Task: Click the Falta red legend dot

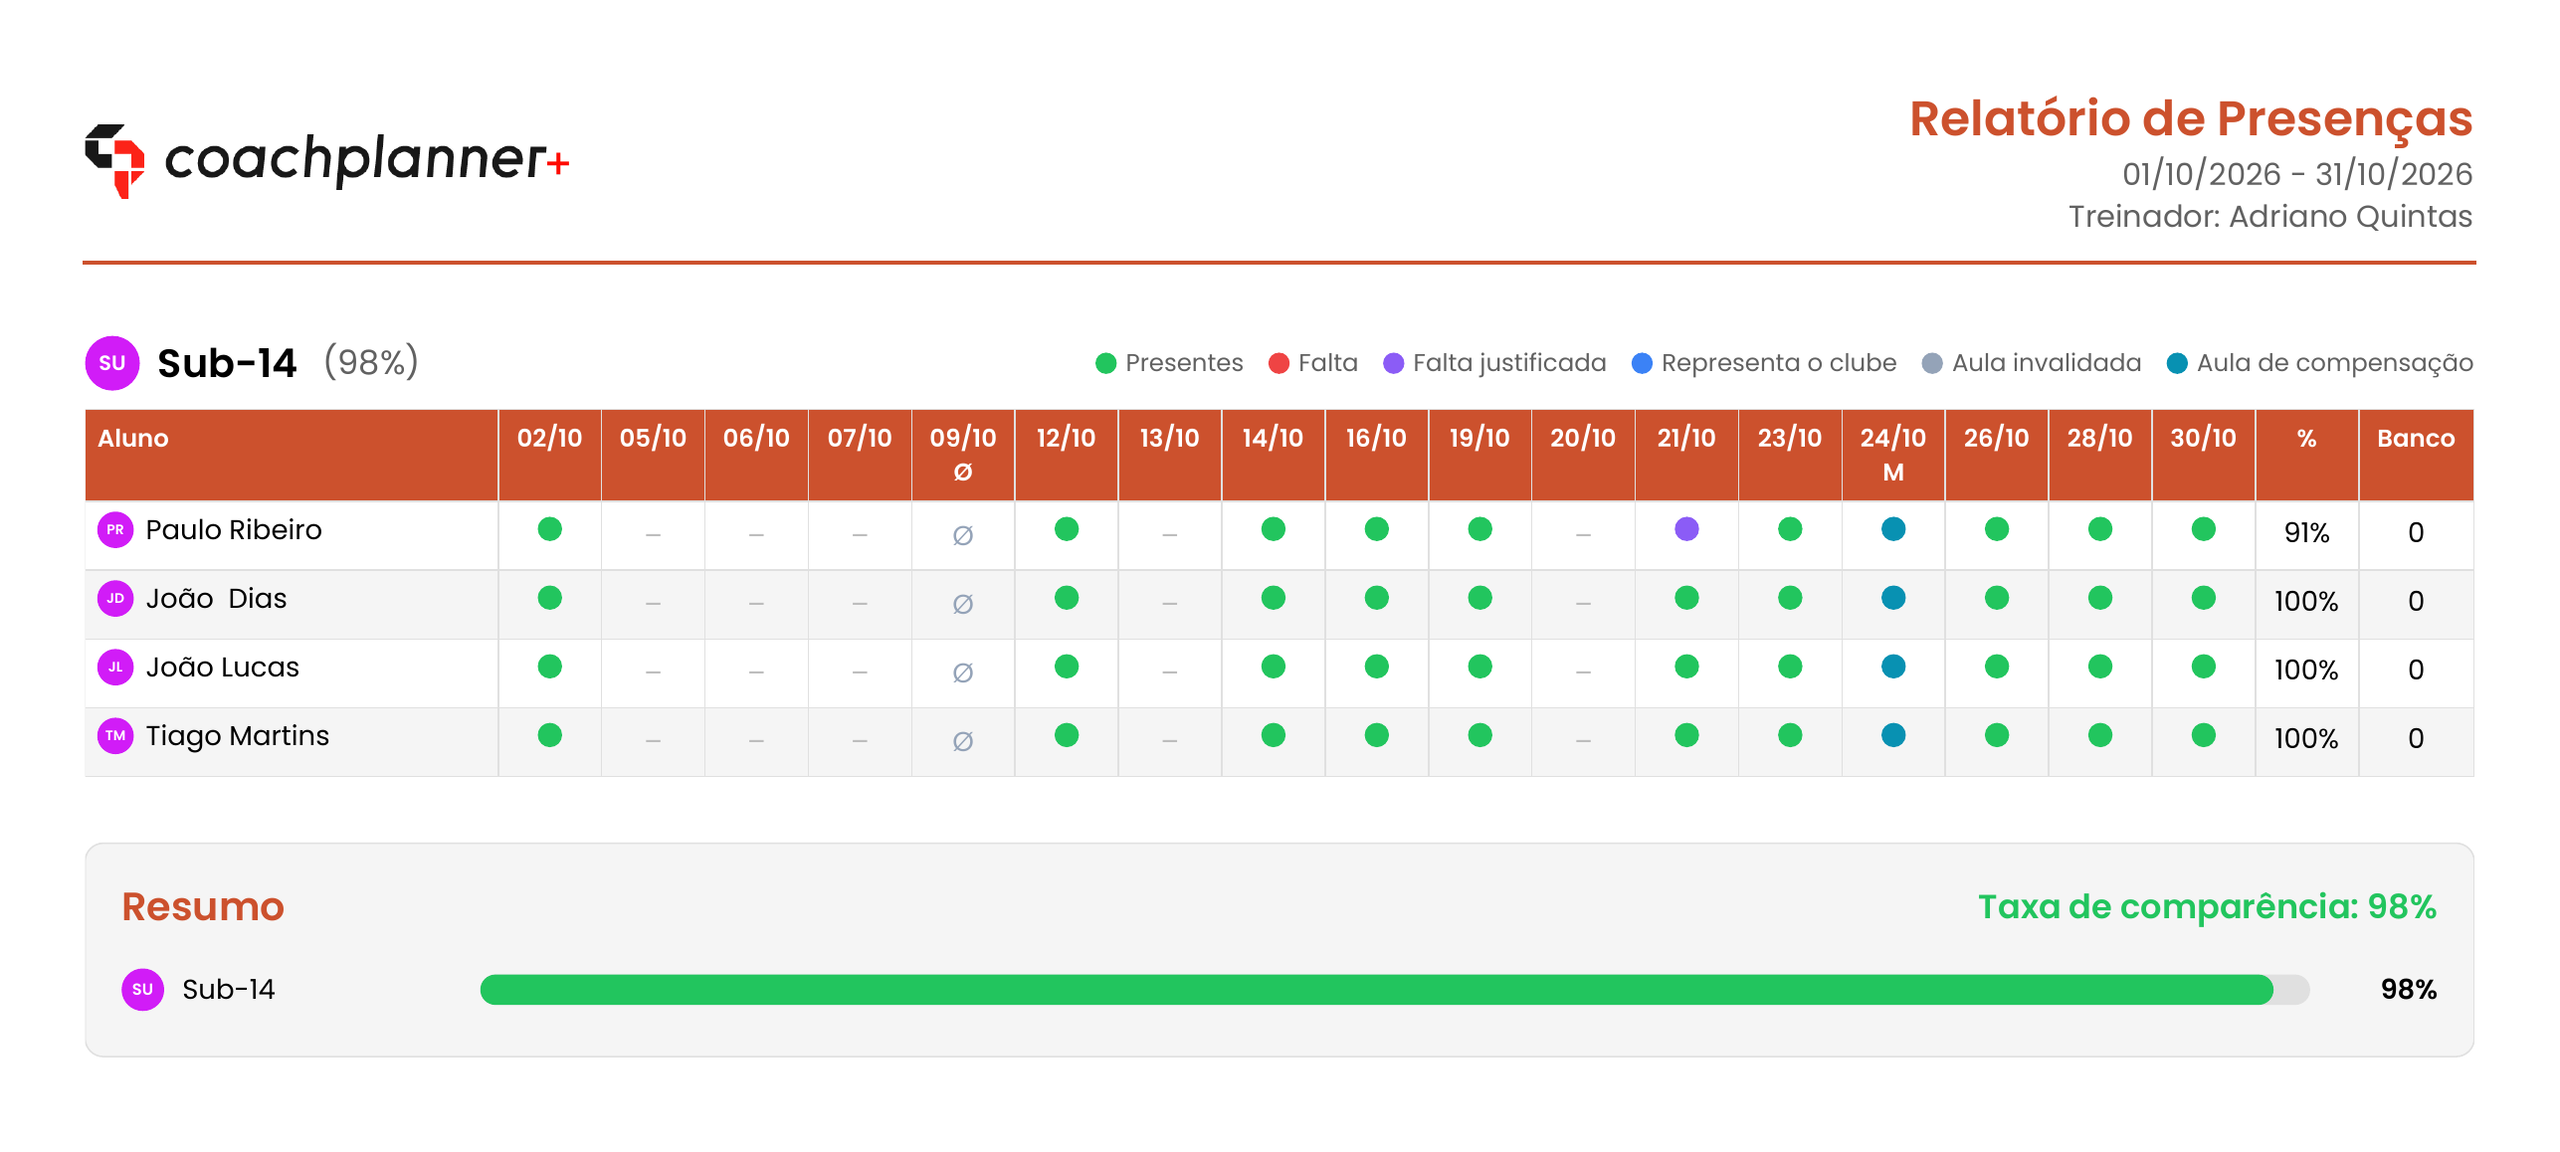Action: point(1278,363)
